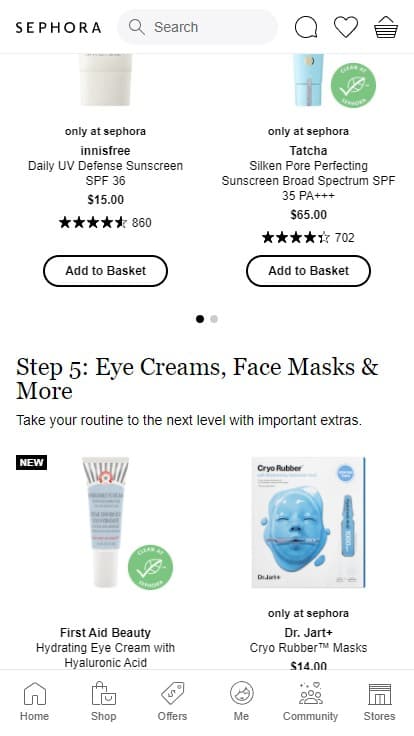Add Tatcha sunscreen to basket
This screenshot has height=736, width=414.
tap(308, 271)
